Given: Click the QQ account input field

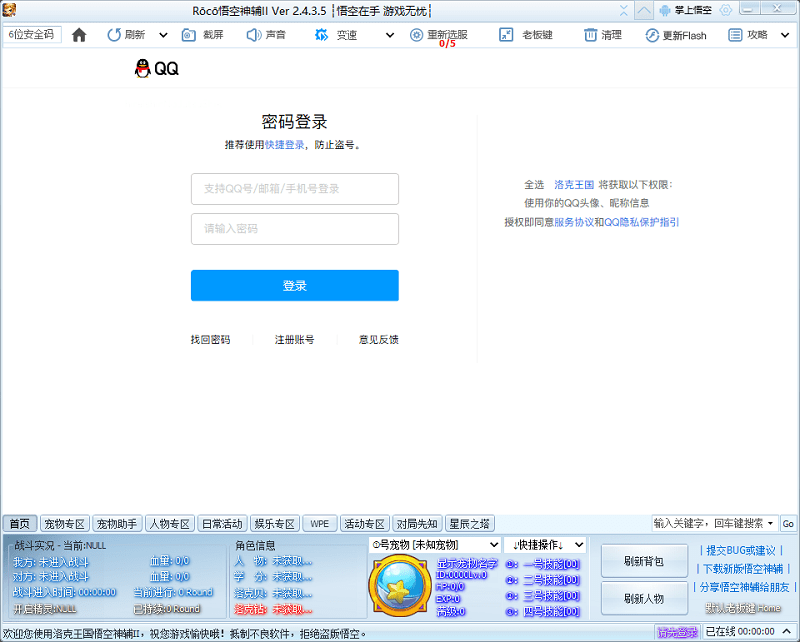Looking at the screenshot, I should coord(294,189).
